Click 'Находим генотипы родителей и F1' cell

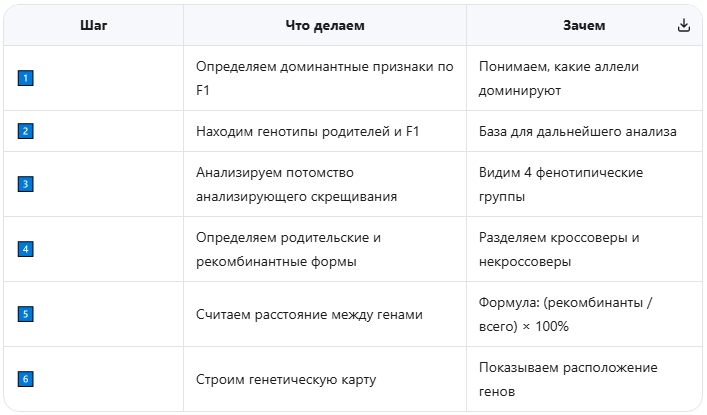click(x=307, y=131)
